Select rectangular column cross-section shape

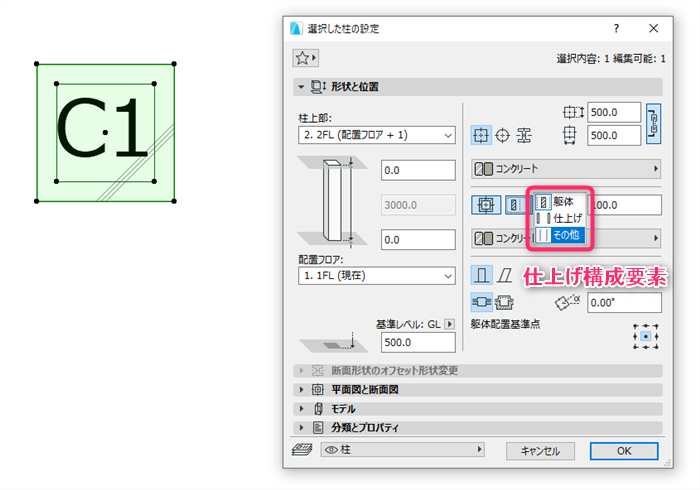coord(481,135)
